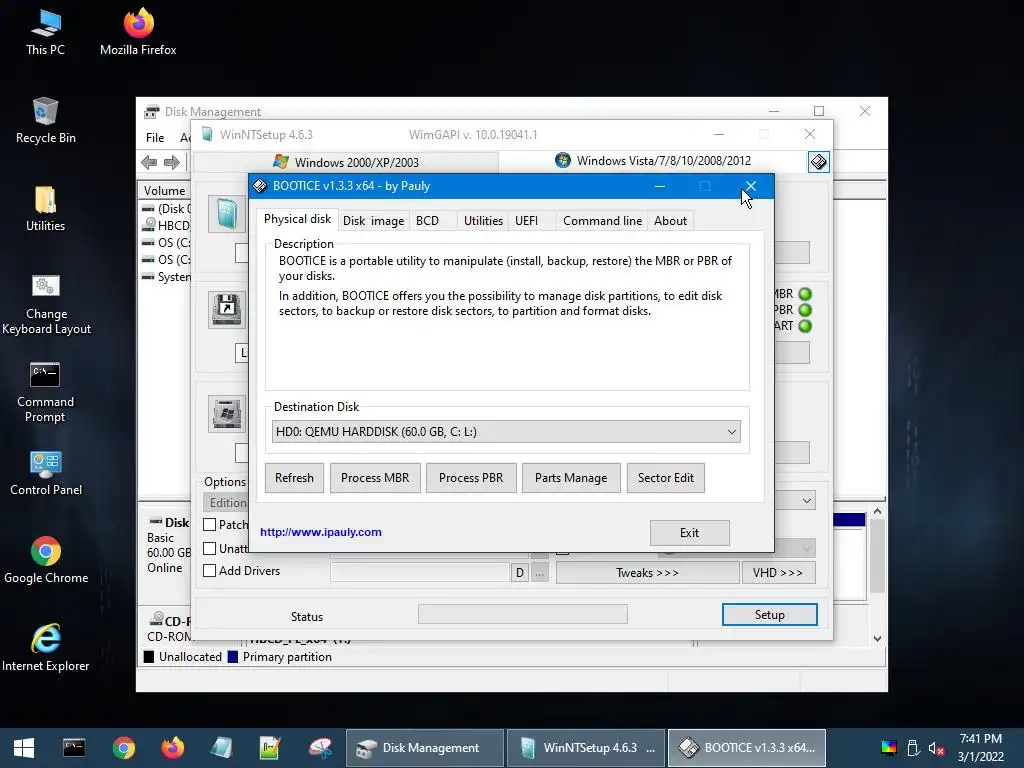Click the USB device tray icon
Viewport: 1024px width, 768px height.
913,748
